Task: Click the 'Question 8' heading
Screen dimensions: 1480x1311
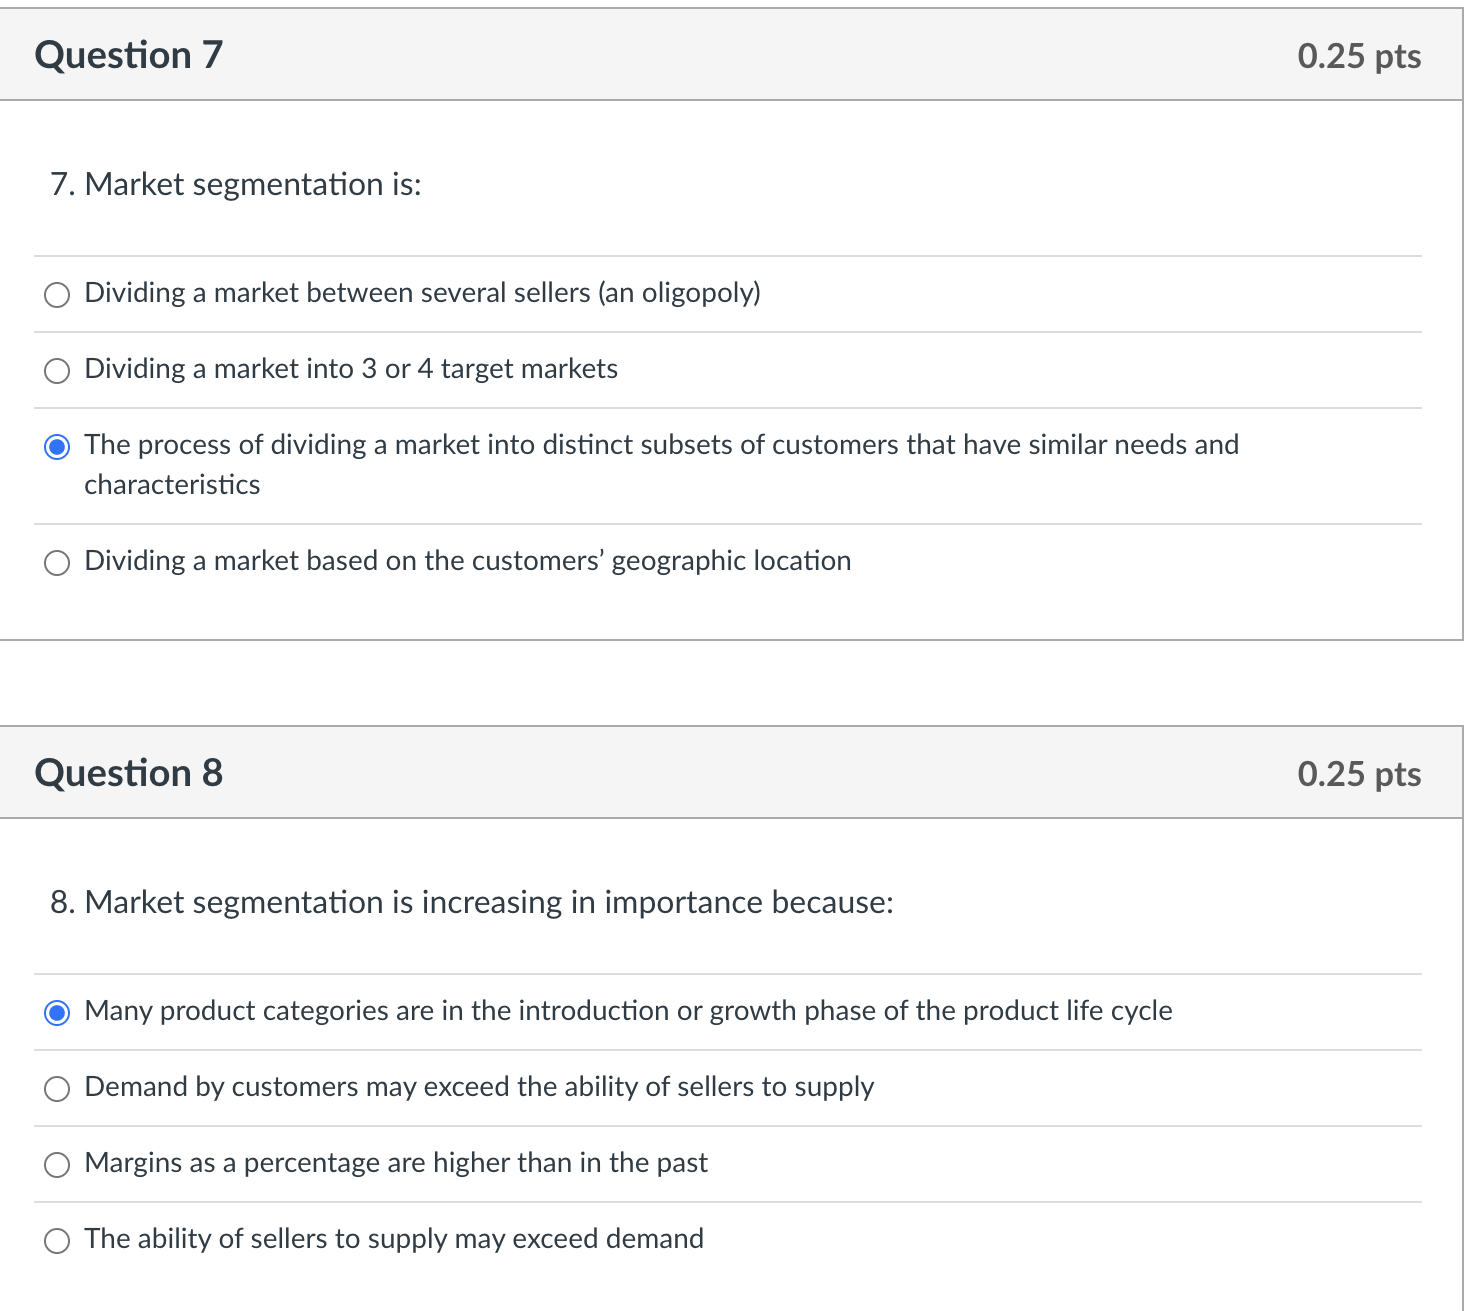Action: (x=129, y=773)
